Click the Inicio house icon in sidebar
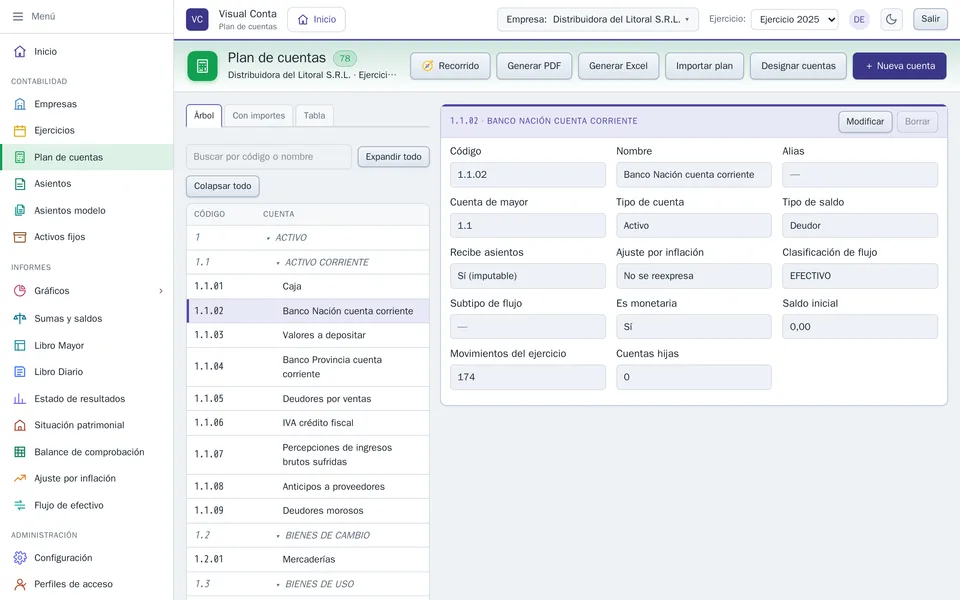Screen dimensions: 960x600 20,51
